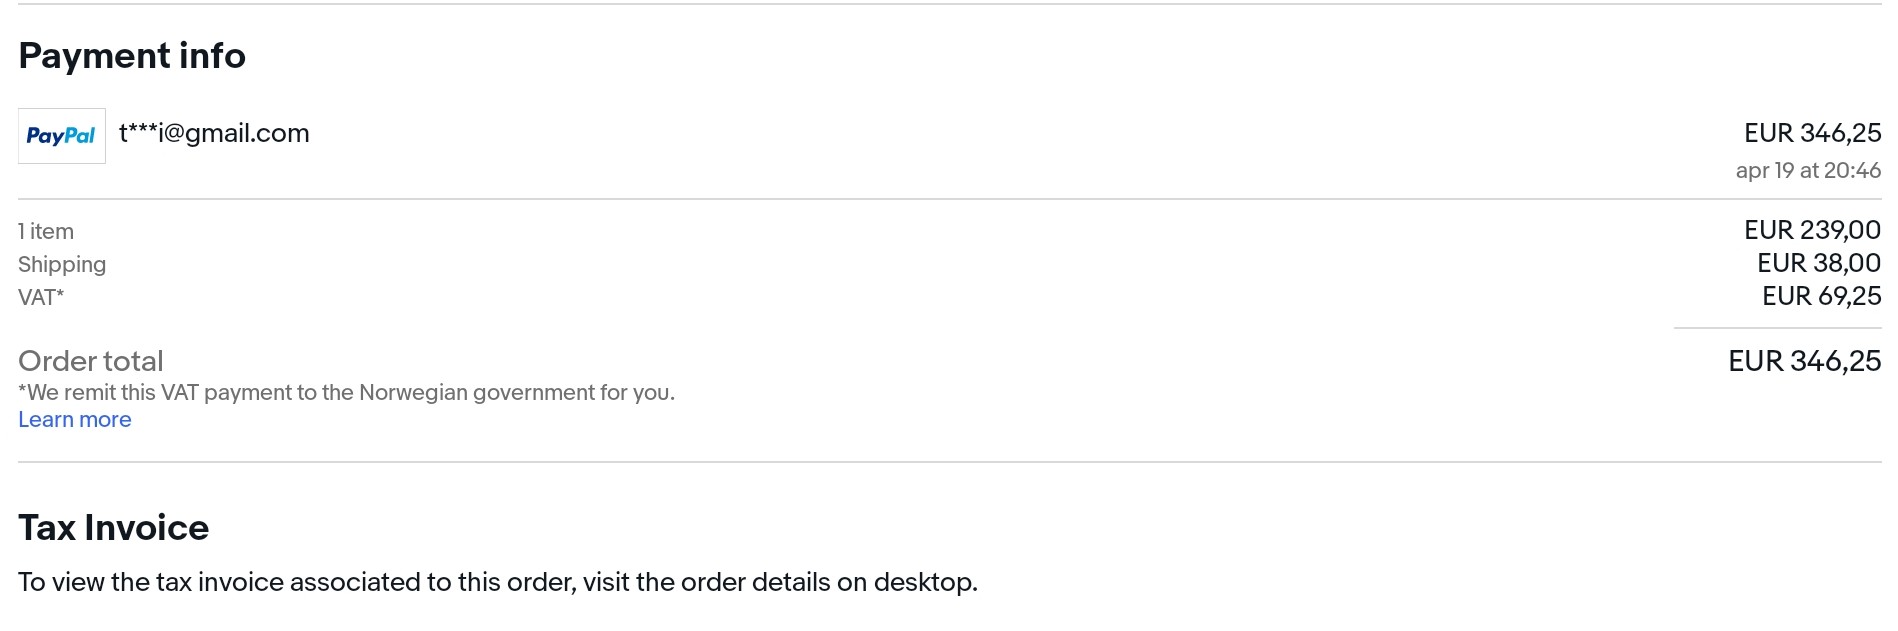1898x631 pixels.
Task: Open the Learn more link
Action: [x=75, y=420]
